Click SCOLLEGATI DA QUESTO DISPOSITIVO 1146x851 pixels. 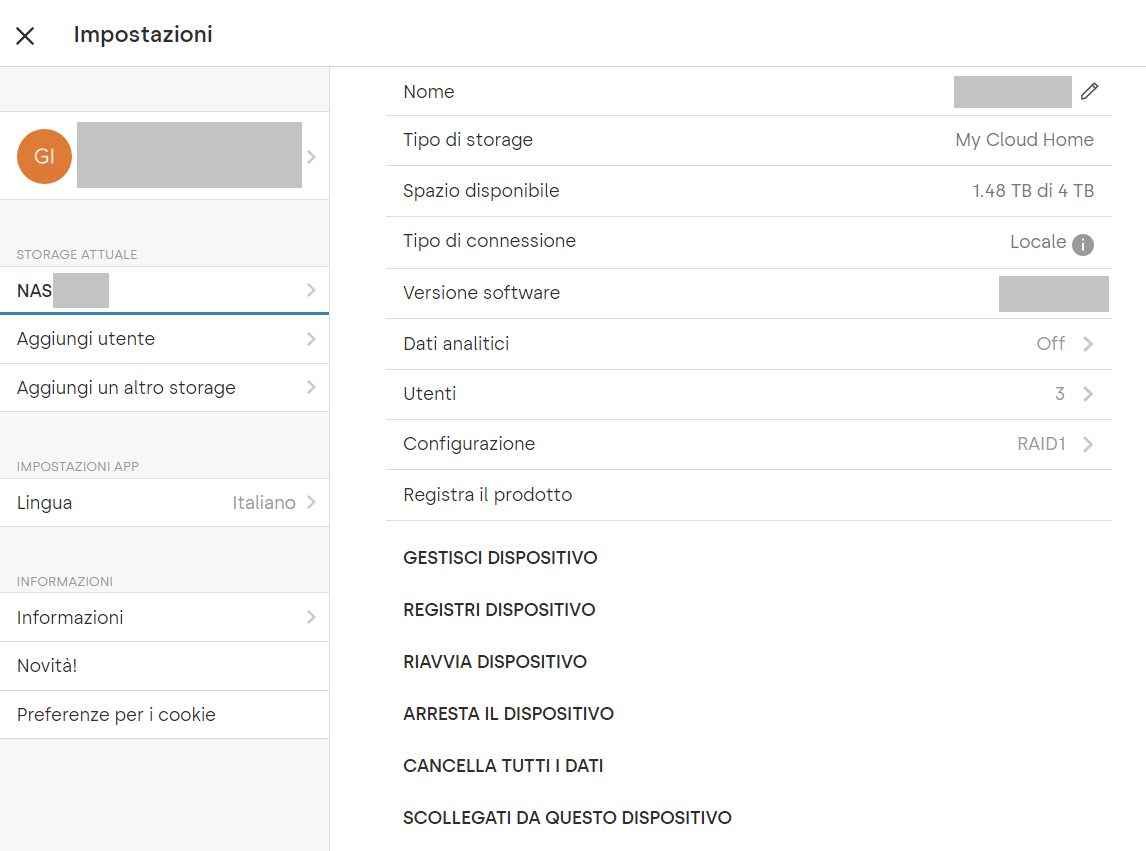click(567, 818)
